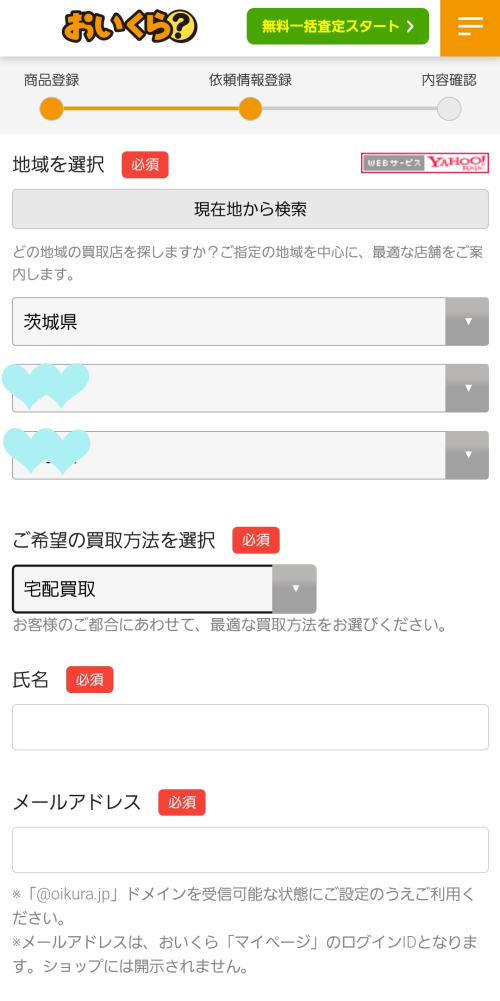The image size is (500, 1001).
Task: Click the arrow on 茨城県 dropdown
Action: [467, 321]
